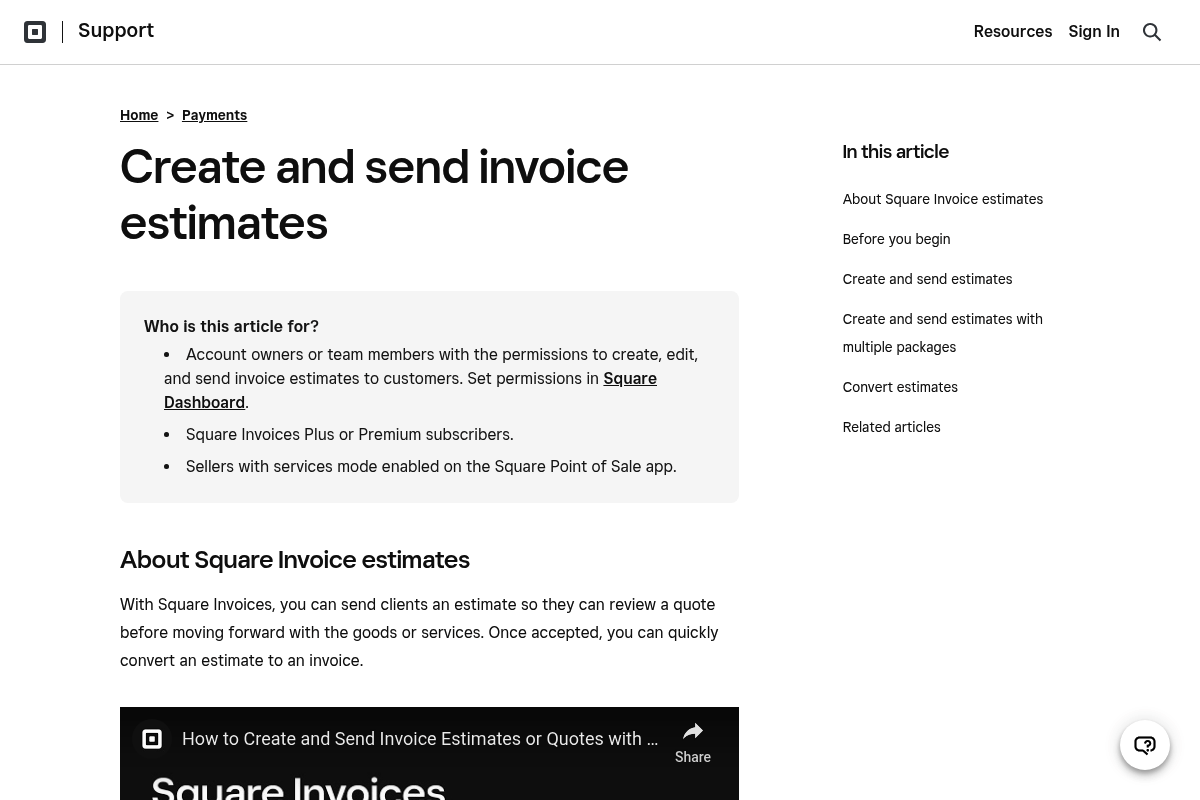1200x800 pixels.
Task: Jump to the multiple packages estimates section
Action: pos(942,333)
